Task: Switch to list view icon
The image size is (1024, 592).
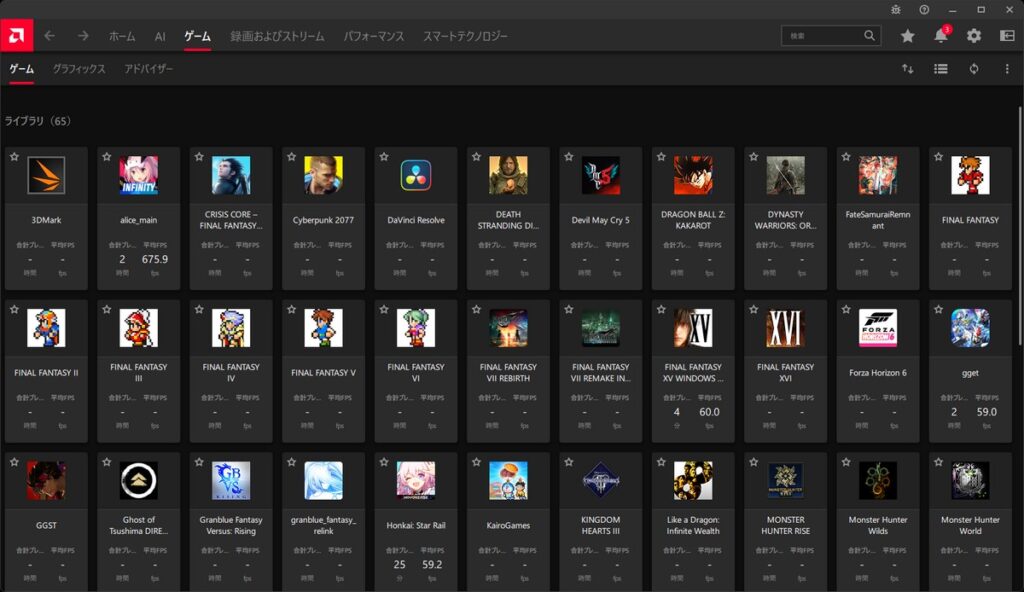Action: pyautogui.click(x=940, y=69)
